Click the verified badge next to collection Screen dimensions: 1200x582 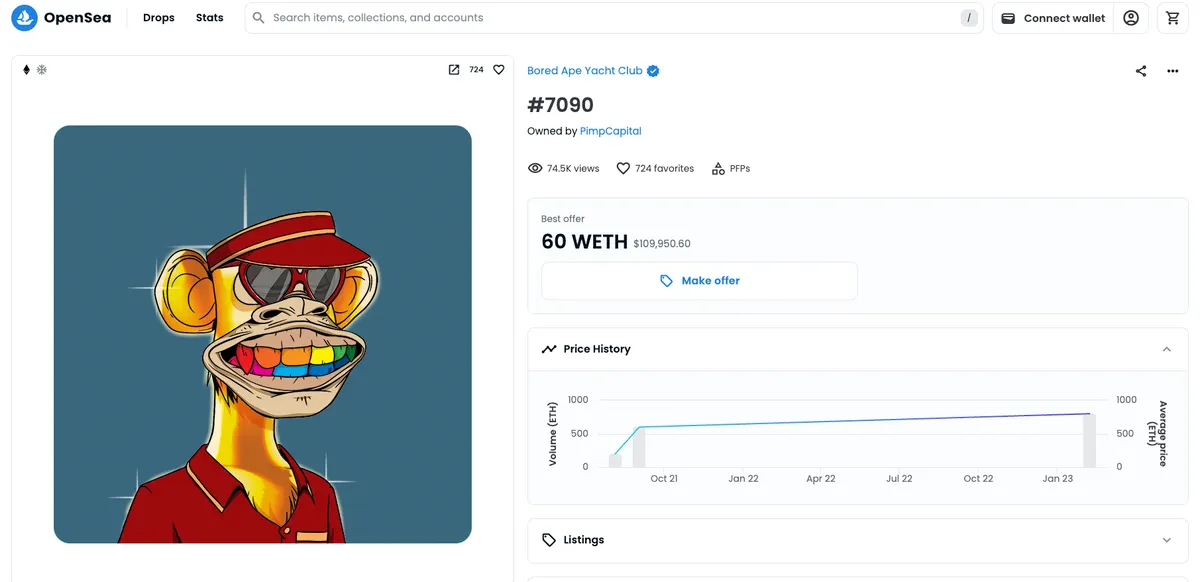[x=653, y=71]
